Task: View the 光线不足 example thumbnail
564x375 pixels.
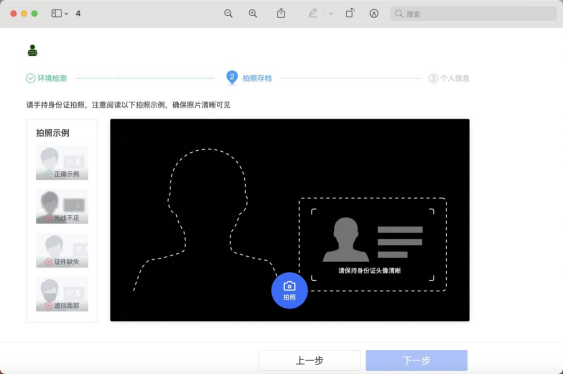Action: [62, 206]
